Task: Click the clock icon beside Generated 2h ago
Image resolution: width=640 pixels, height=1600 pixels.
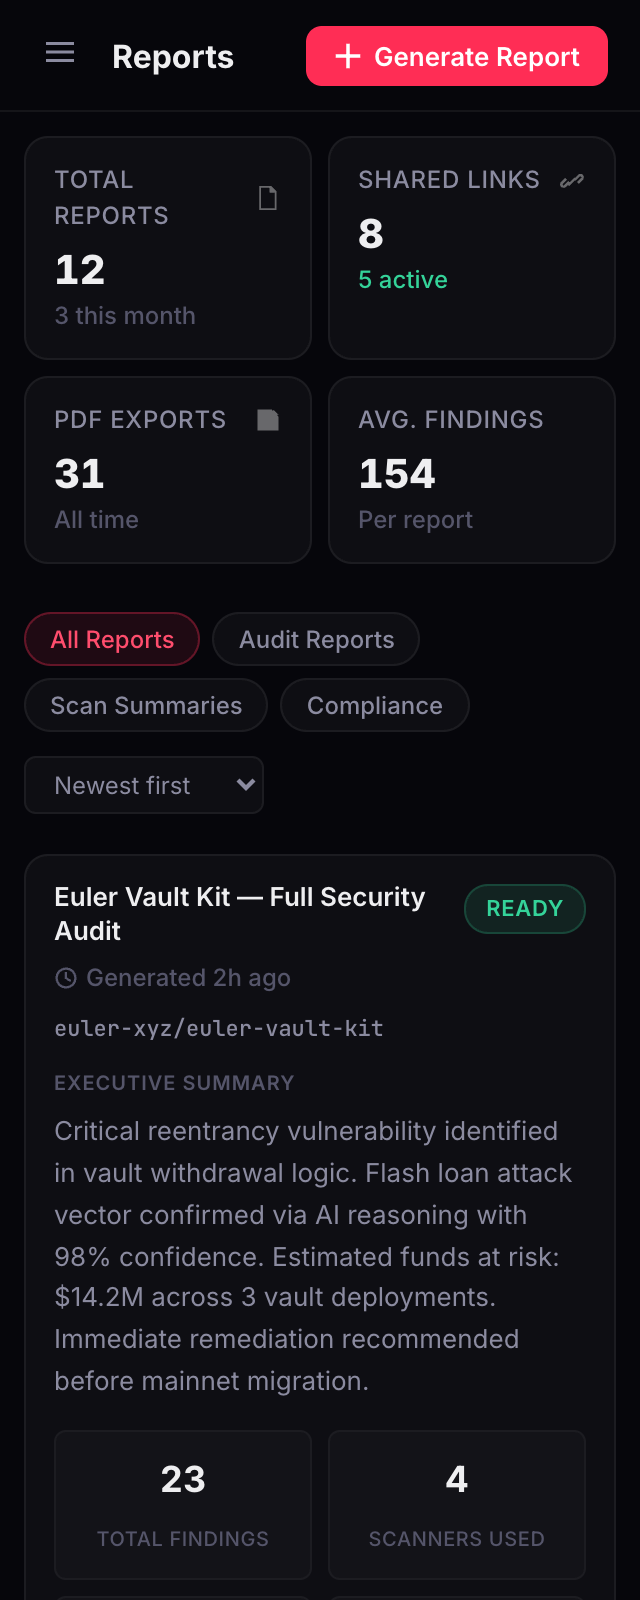Action: [x=66, y=978]
